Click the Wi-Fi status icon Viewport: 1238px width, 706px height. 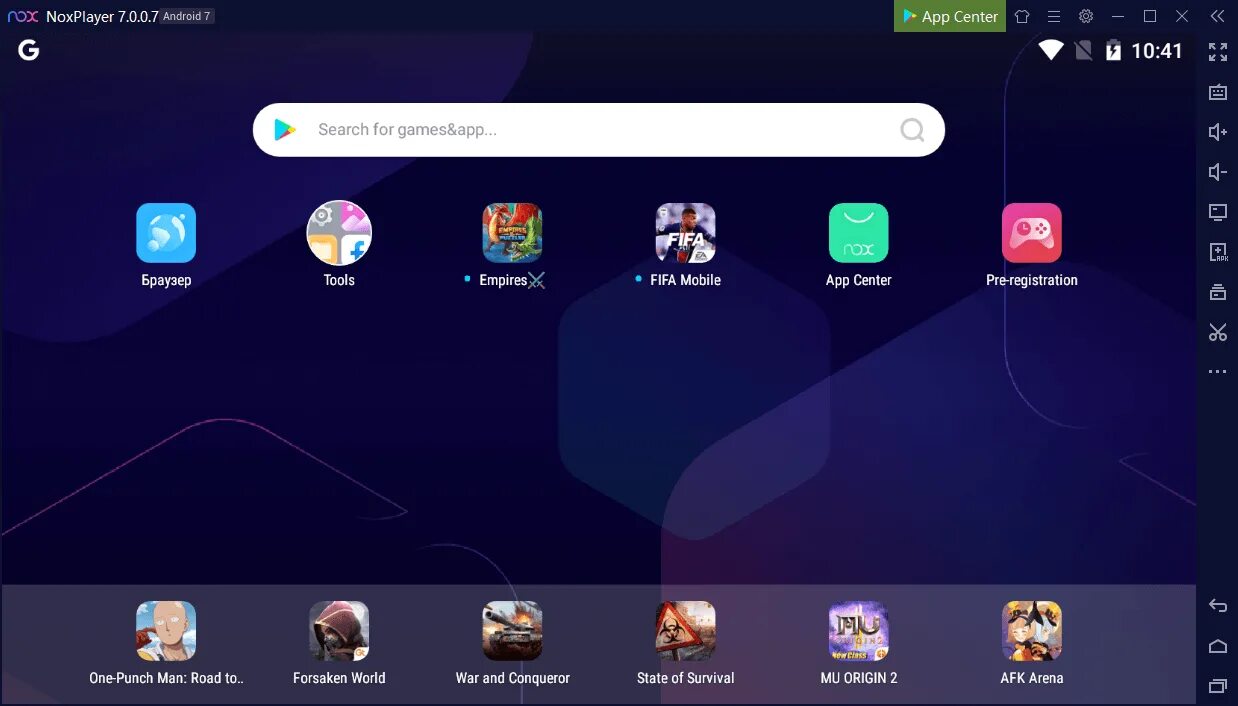point(1051,50)
